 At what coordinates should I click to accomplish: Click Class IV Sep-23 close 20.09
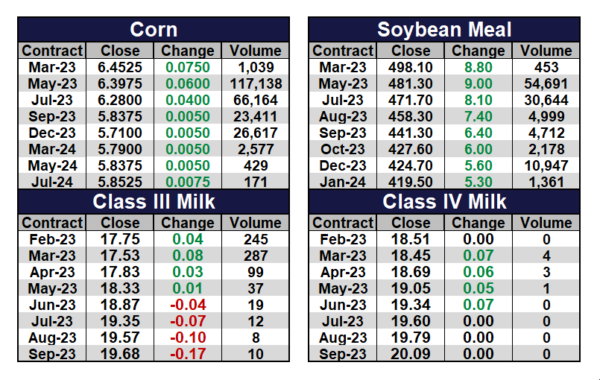[x=410, y=354]
